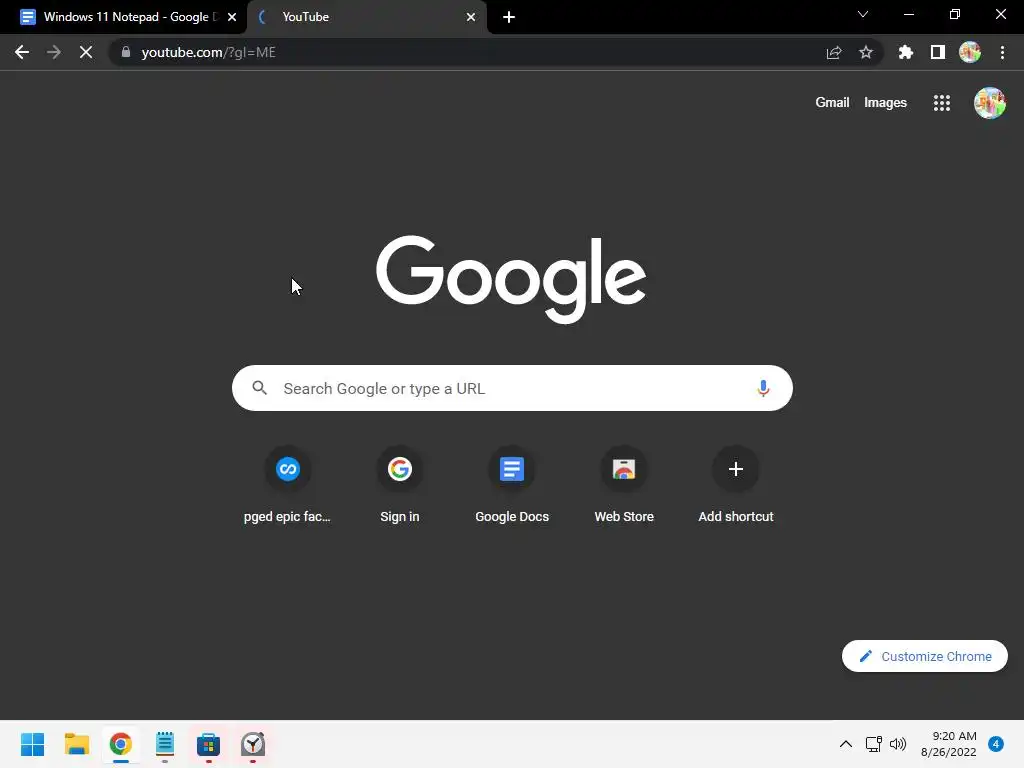The height and width of the screenshot is (768, 1024).
Task: Open the Images link
Action: click(x=885, y=103)
